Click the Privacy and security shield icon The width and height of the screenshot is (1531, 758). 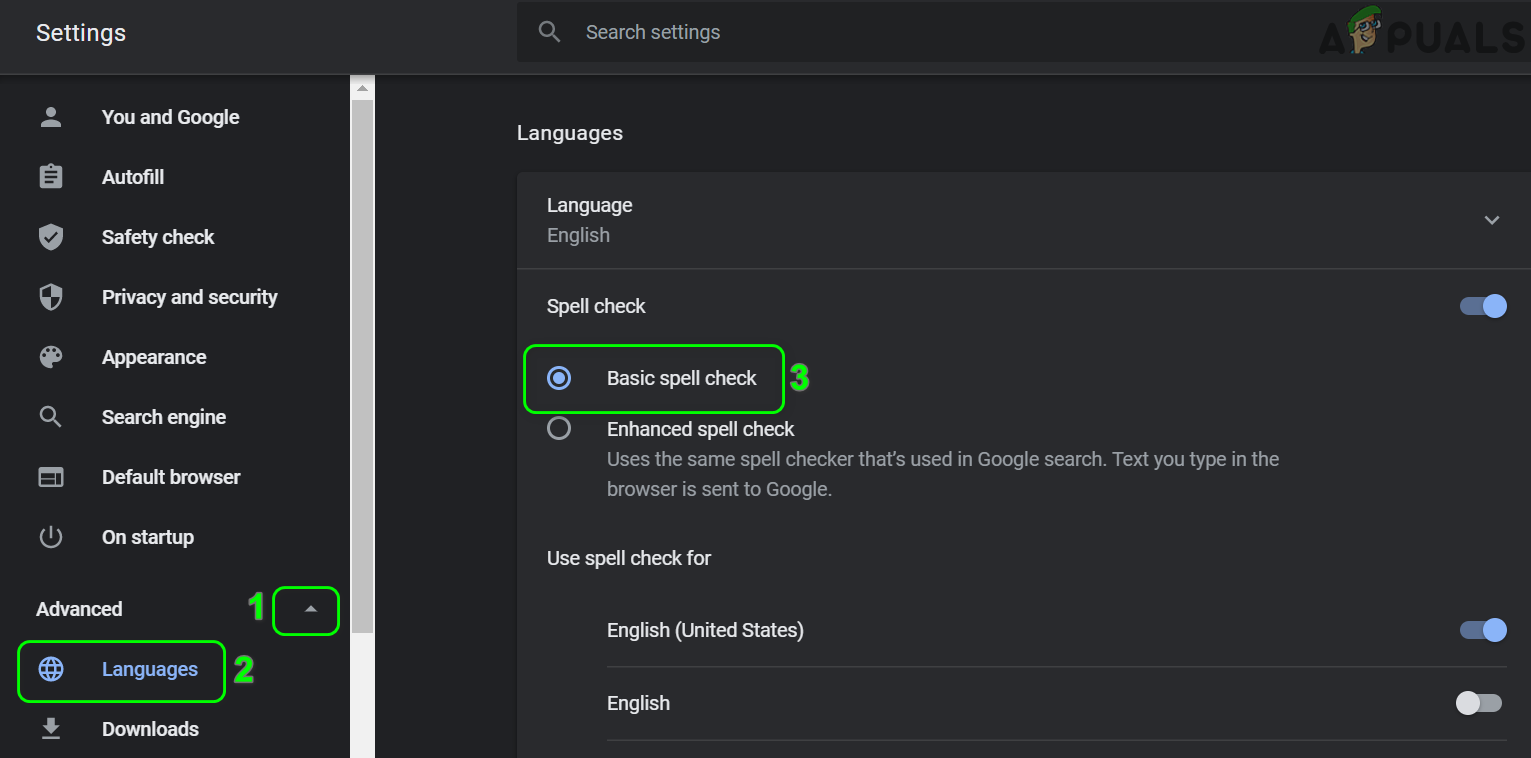51,297
